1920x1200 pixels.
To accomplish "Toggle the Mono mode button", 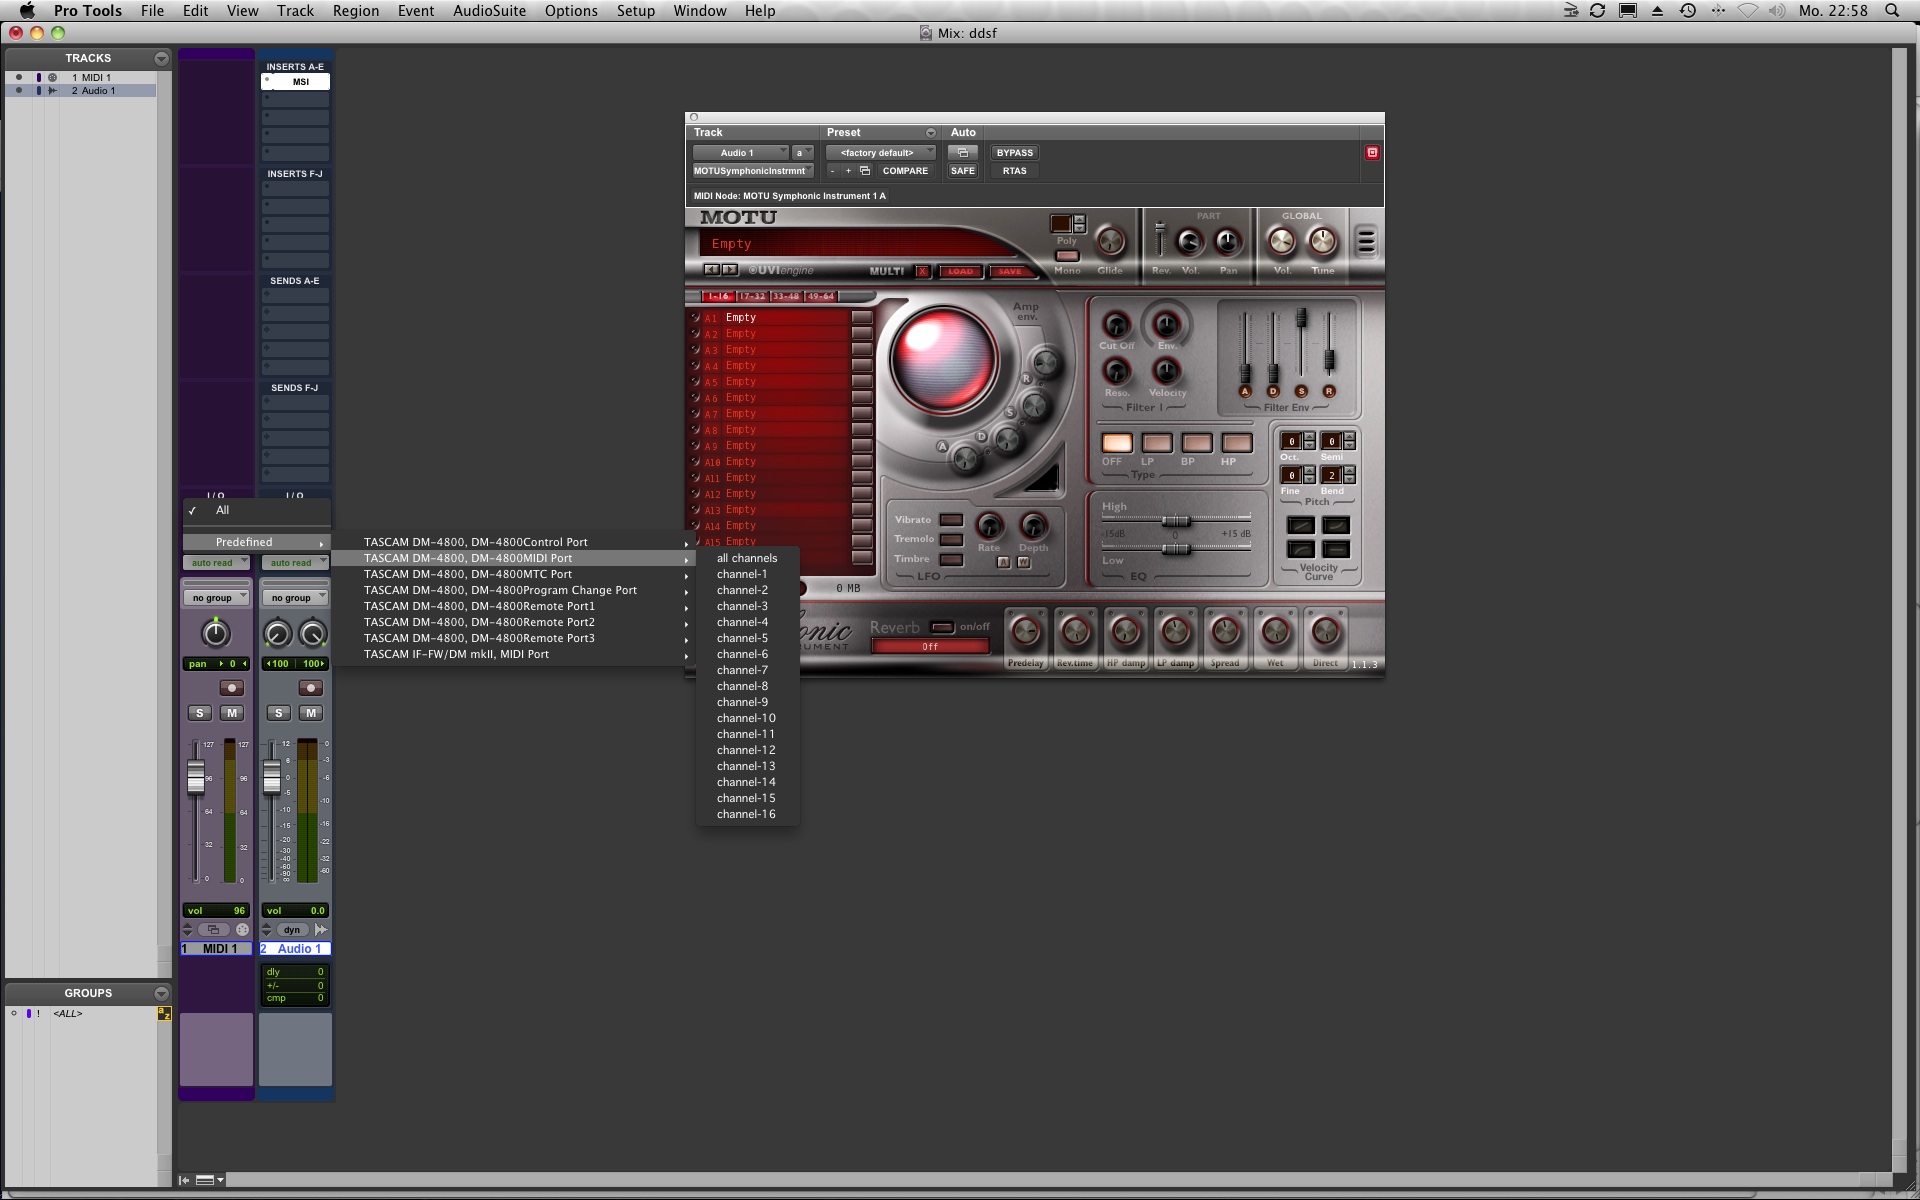I will coord(1067,256).
